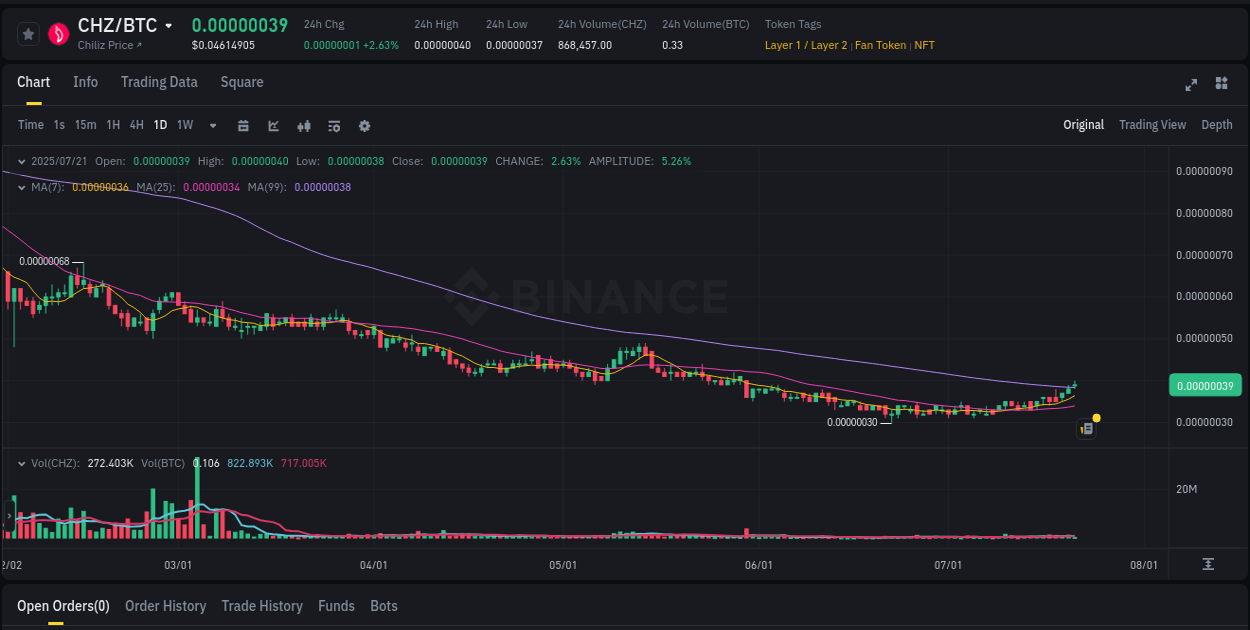Collapse the MA indicator row chevron
This screenshot has height=630, width=1250.
point(20,187)
